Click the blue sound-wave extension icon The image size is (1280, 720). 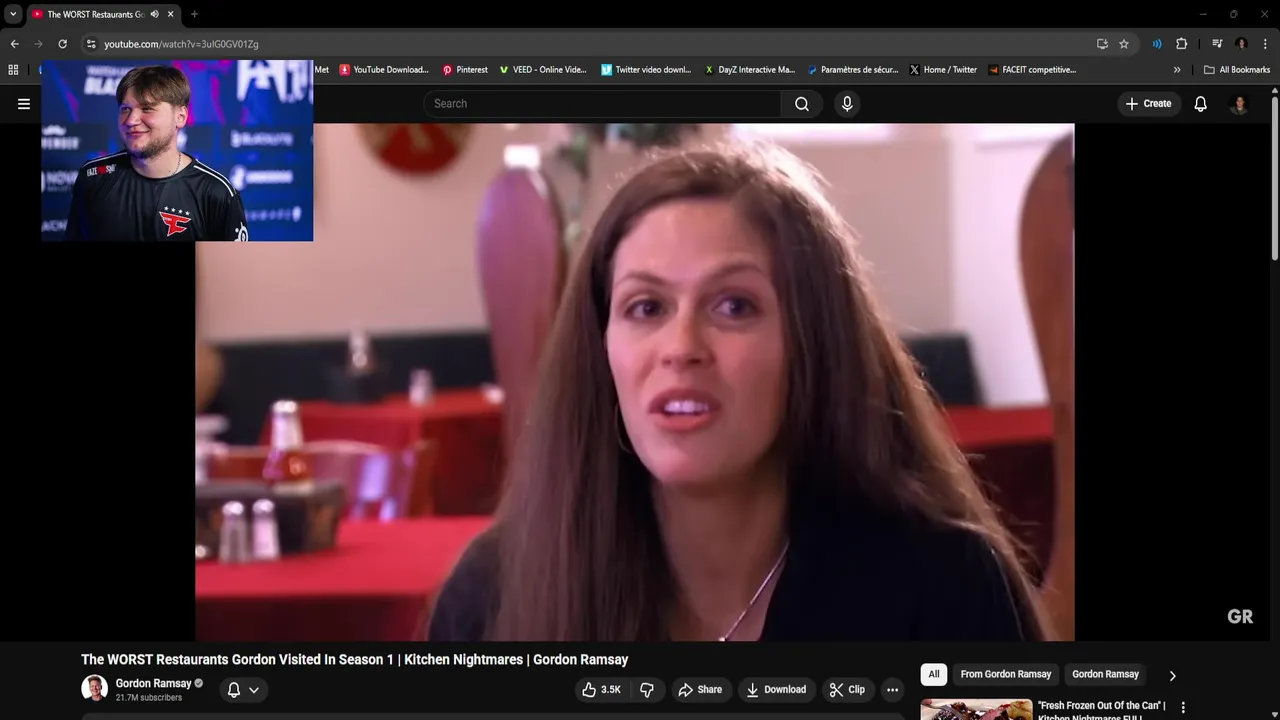click(x=1157, y=44)
